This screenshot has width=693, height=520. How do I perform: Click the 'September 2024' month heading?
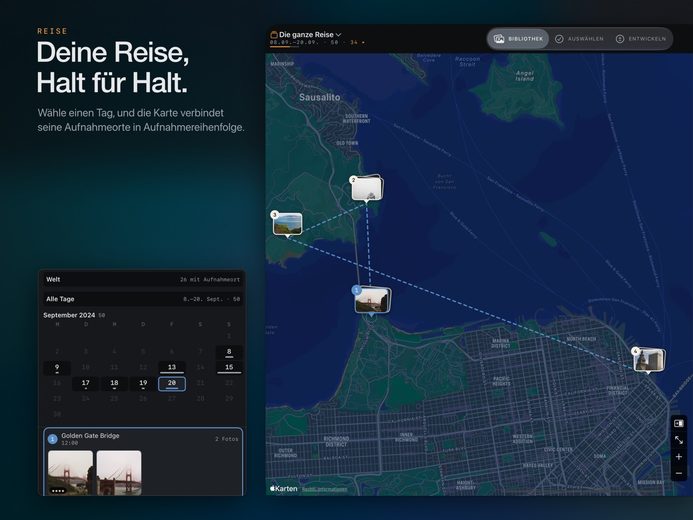tap(69, 315)
